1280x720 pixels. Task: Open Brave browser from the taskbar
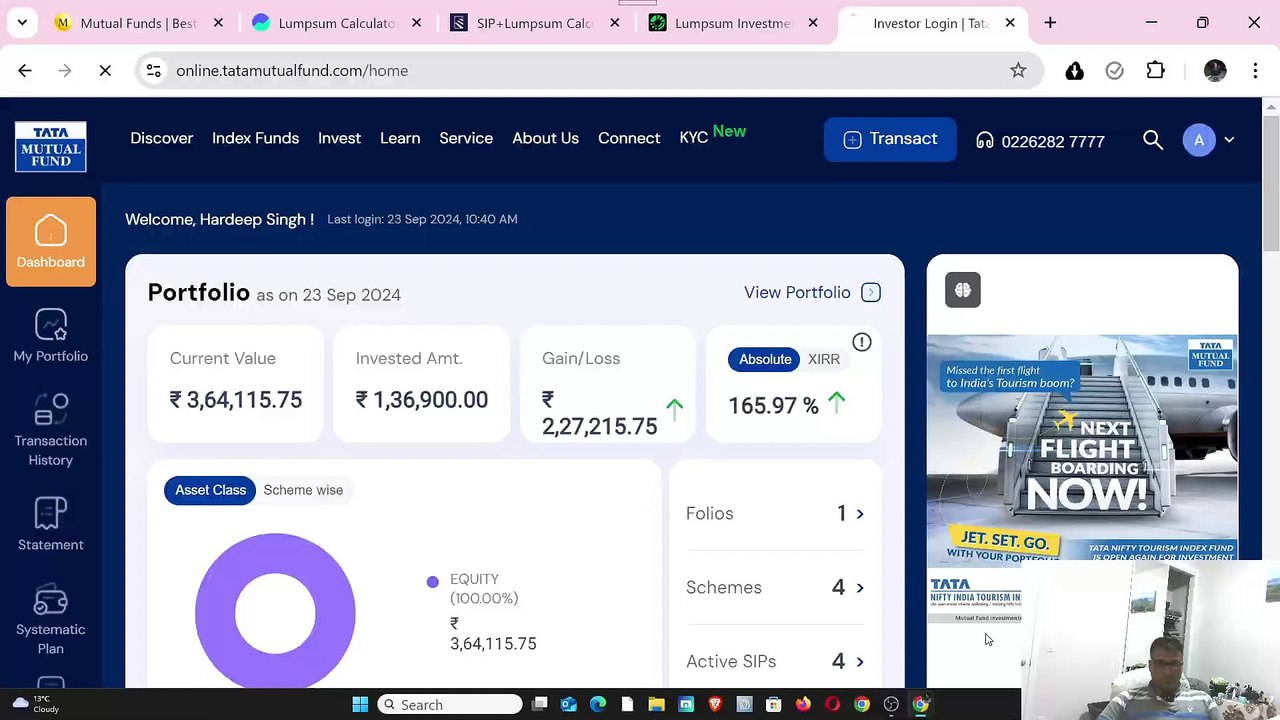click(715, 705)
